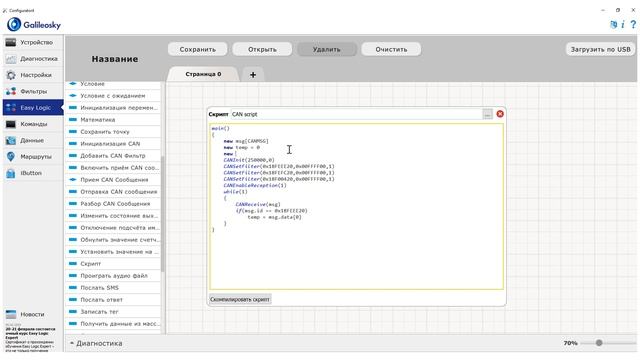Image resolution: width=640 pixels, height=360 pixels.
Task: Select the Easy Logic sidebar item
Action: [33, 108]
